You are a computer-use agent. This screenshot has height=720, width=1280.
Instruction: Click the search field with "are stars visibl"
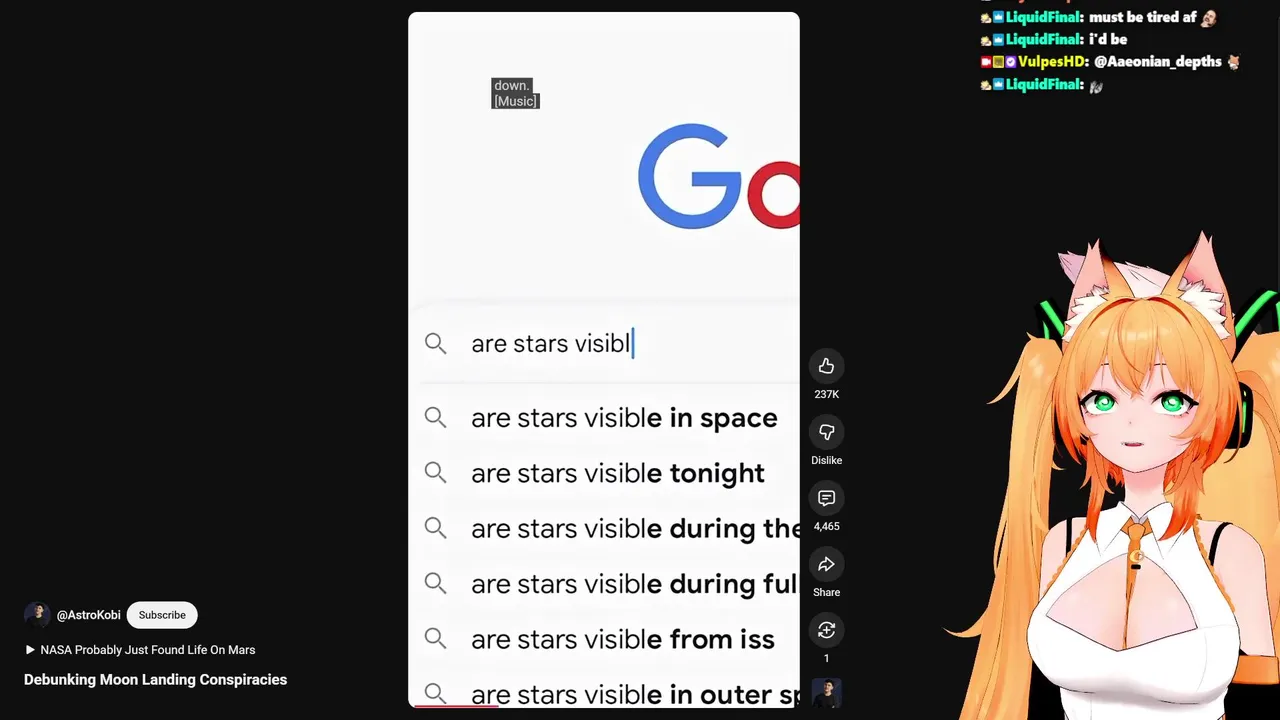point(604,344)
